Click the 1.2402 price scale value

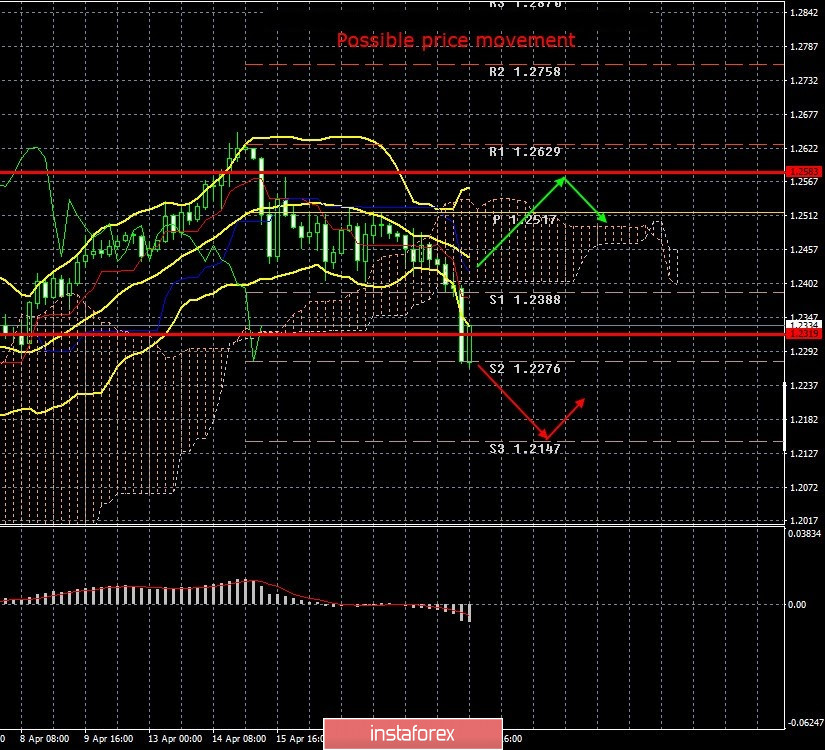click(804, 284)
